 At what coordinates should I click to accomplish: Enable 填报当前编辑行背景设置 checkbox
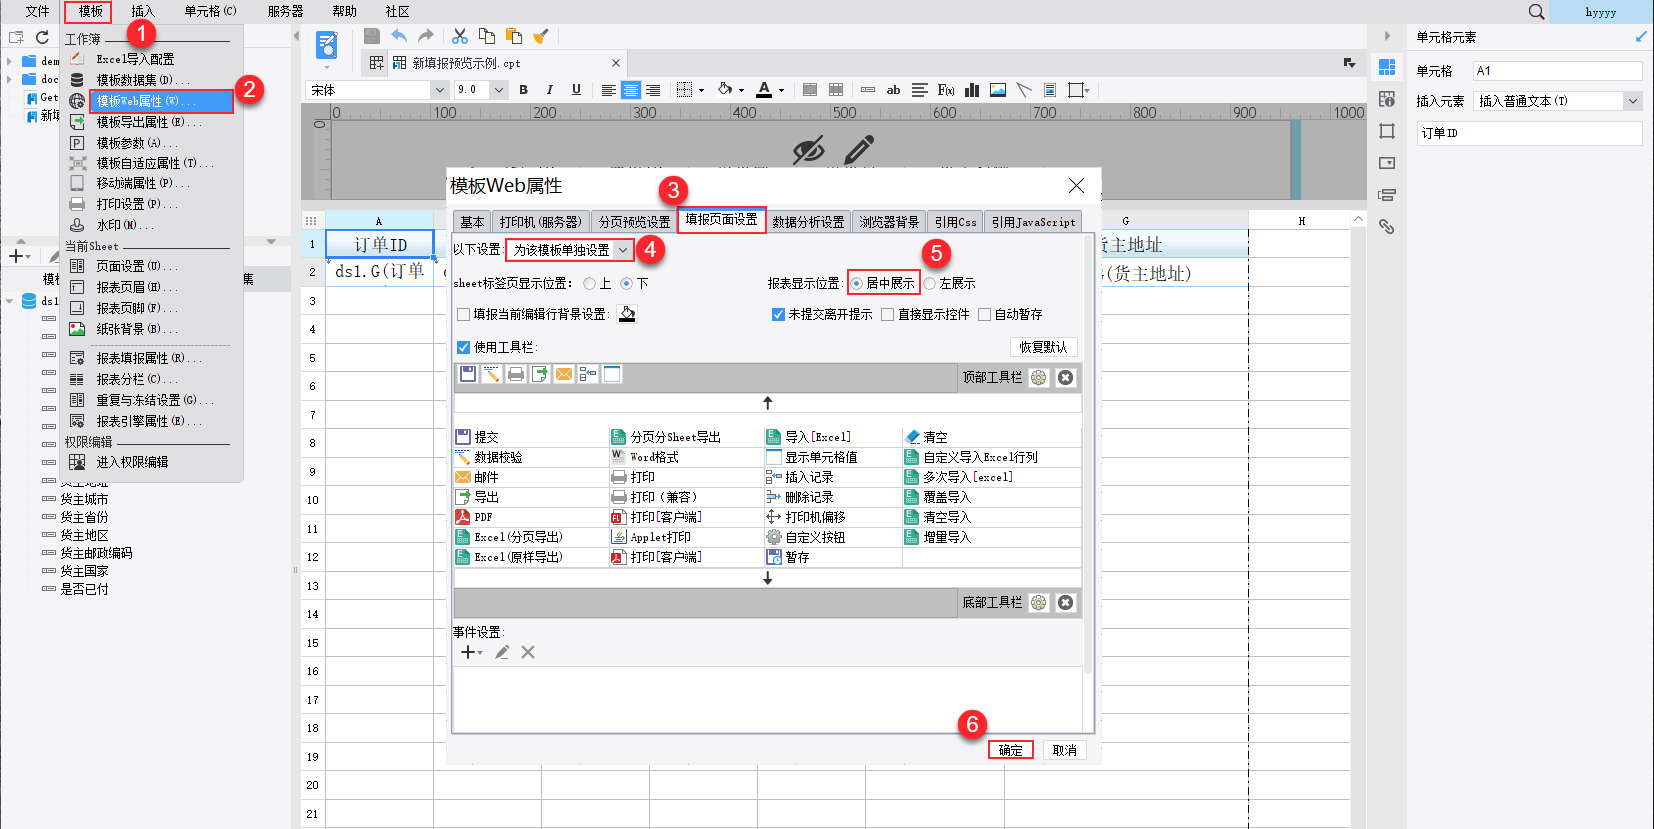point(463,314)
